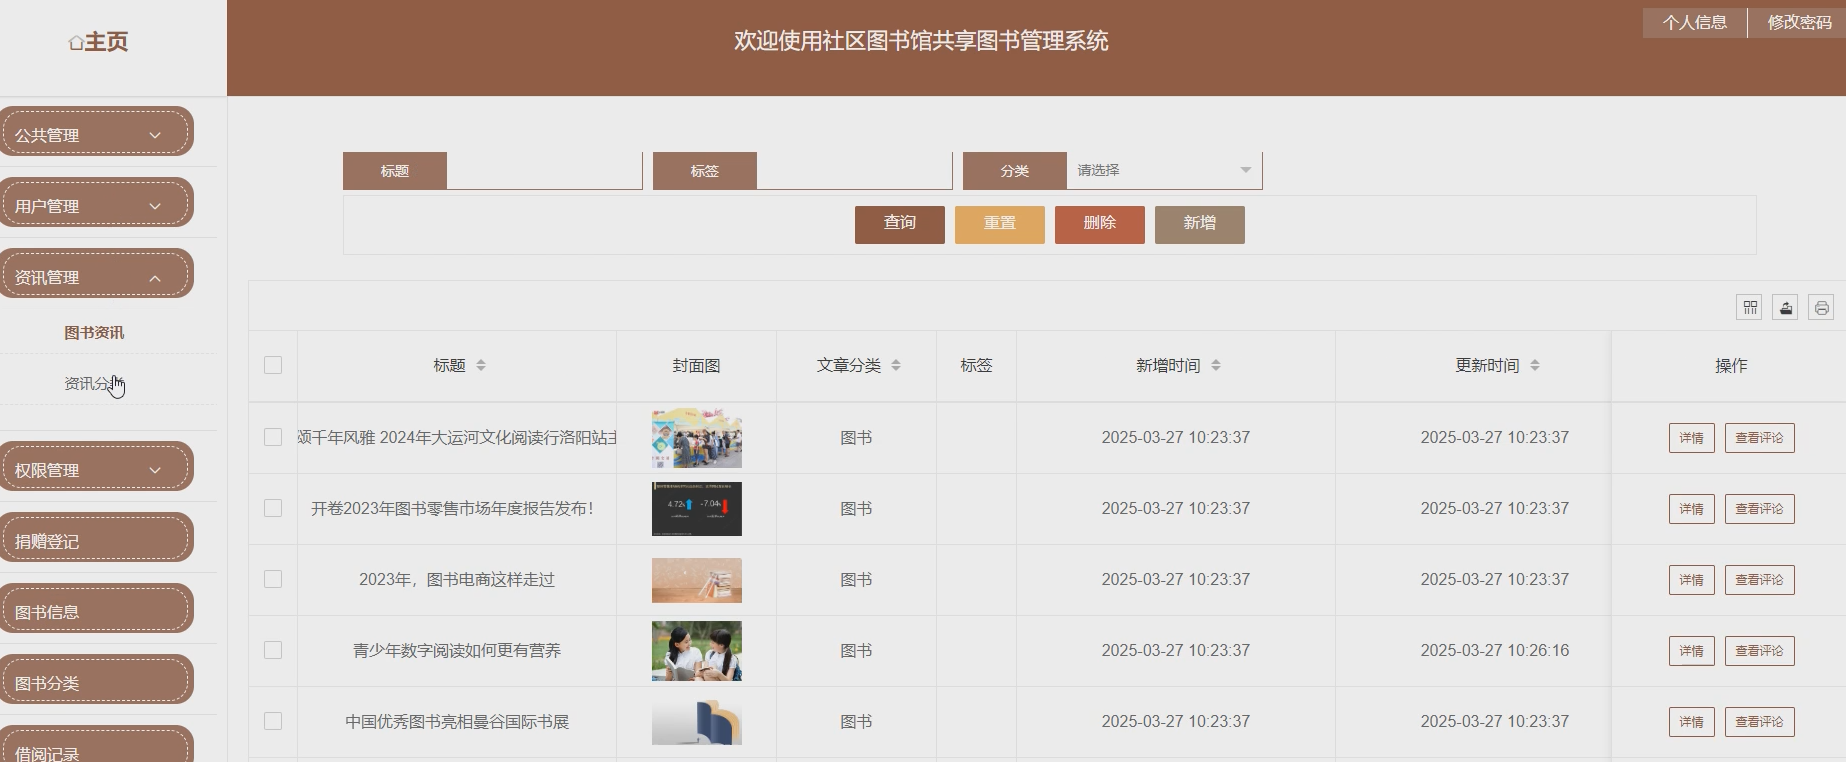The height and width of the screenshot is (762, 1846).
Task: Click 查看评论 for 大运河文化阅读行 row
Action: point(1759,438)
